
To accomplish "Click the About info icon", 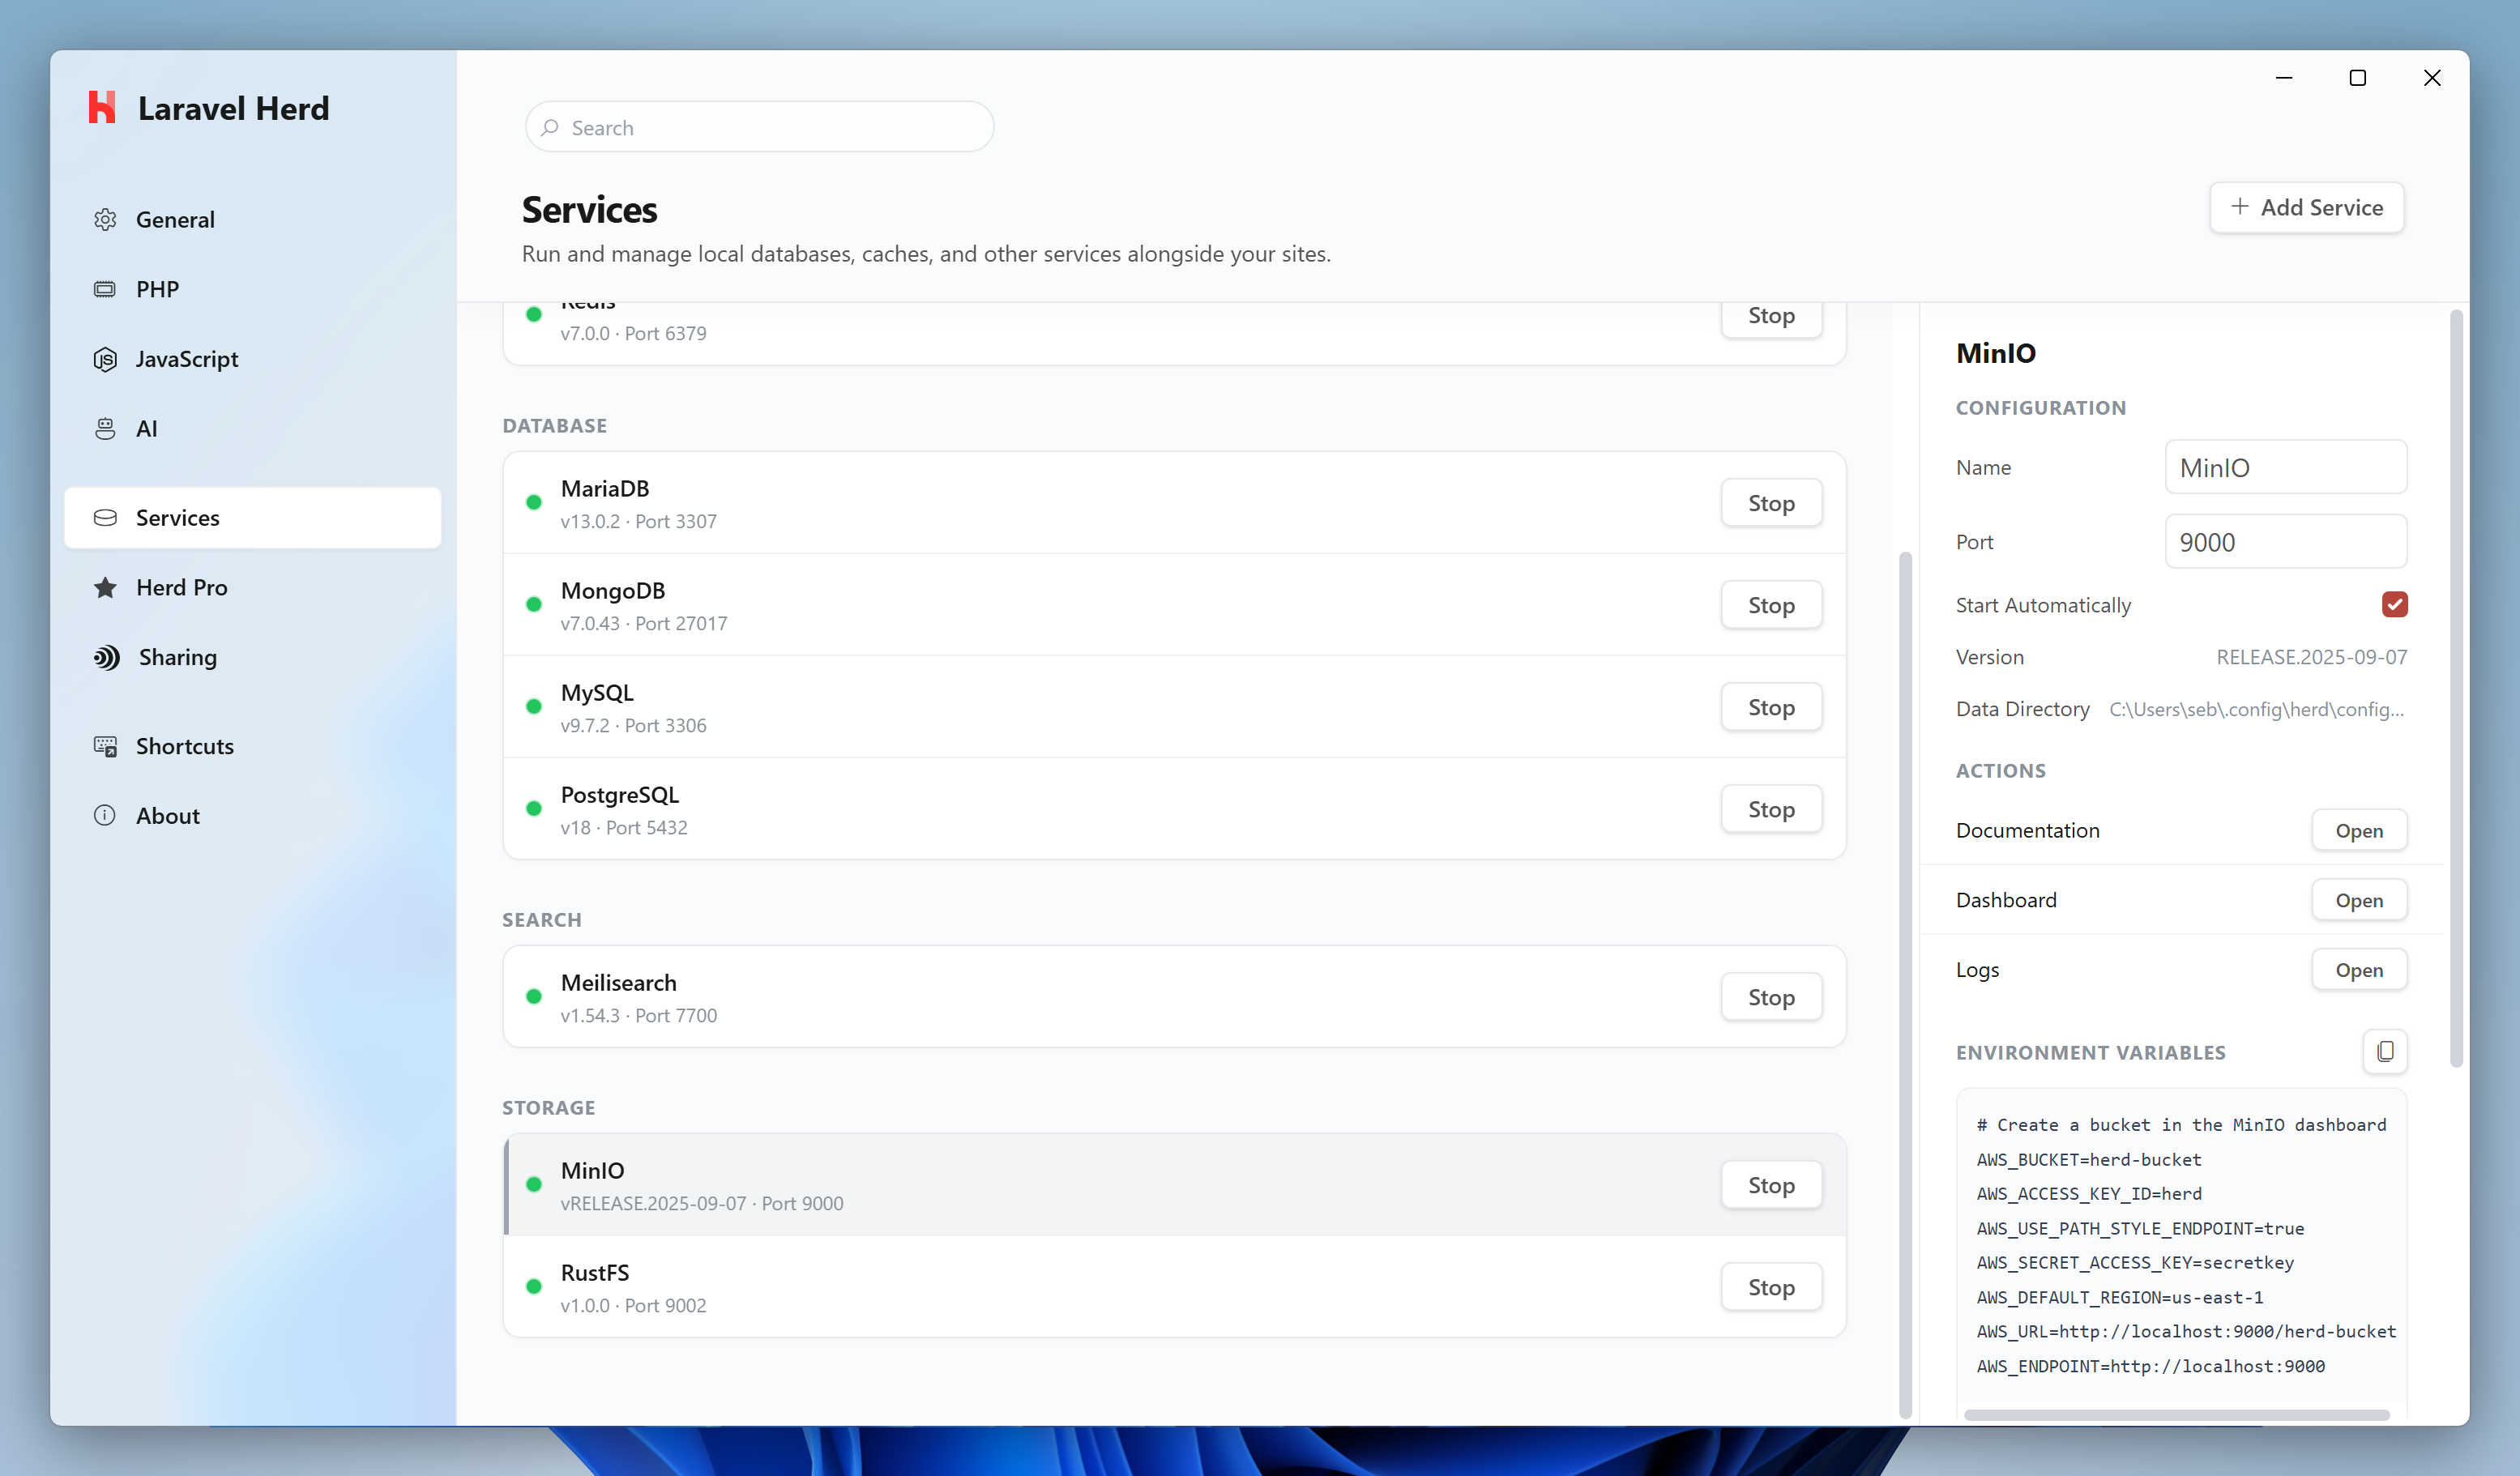I will pyautogui.click(x=105, y=815).
